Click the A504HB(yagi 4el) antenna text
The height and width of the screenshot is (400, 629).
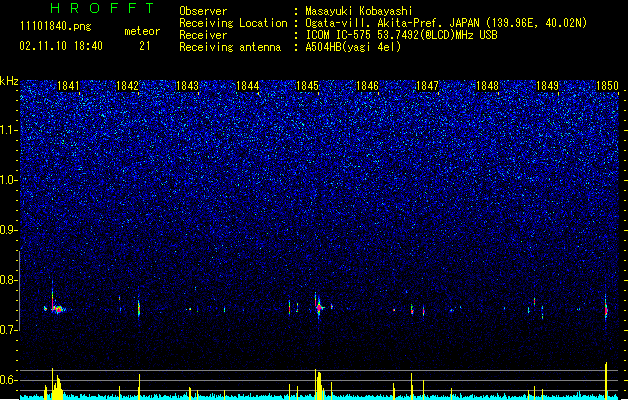click(353, 47)
